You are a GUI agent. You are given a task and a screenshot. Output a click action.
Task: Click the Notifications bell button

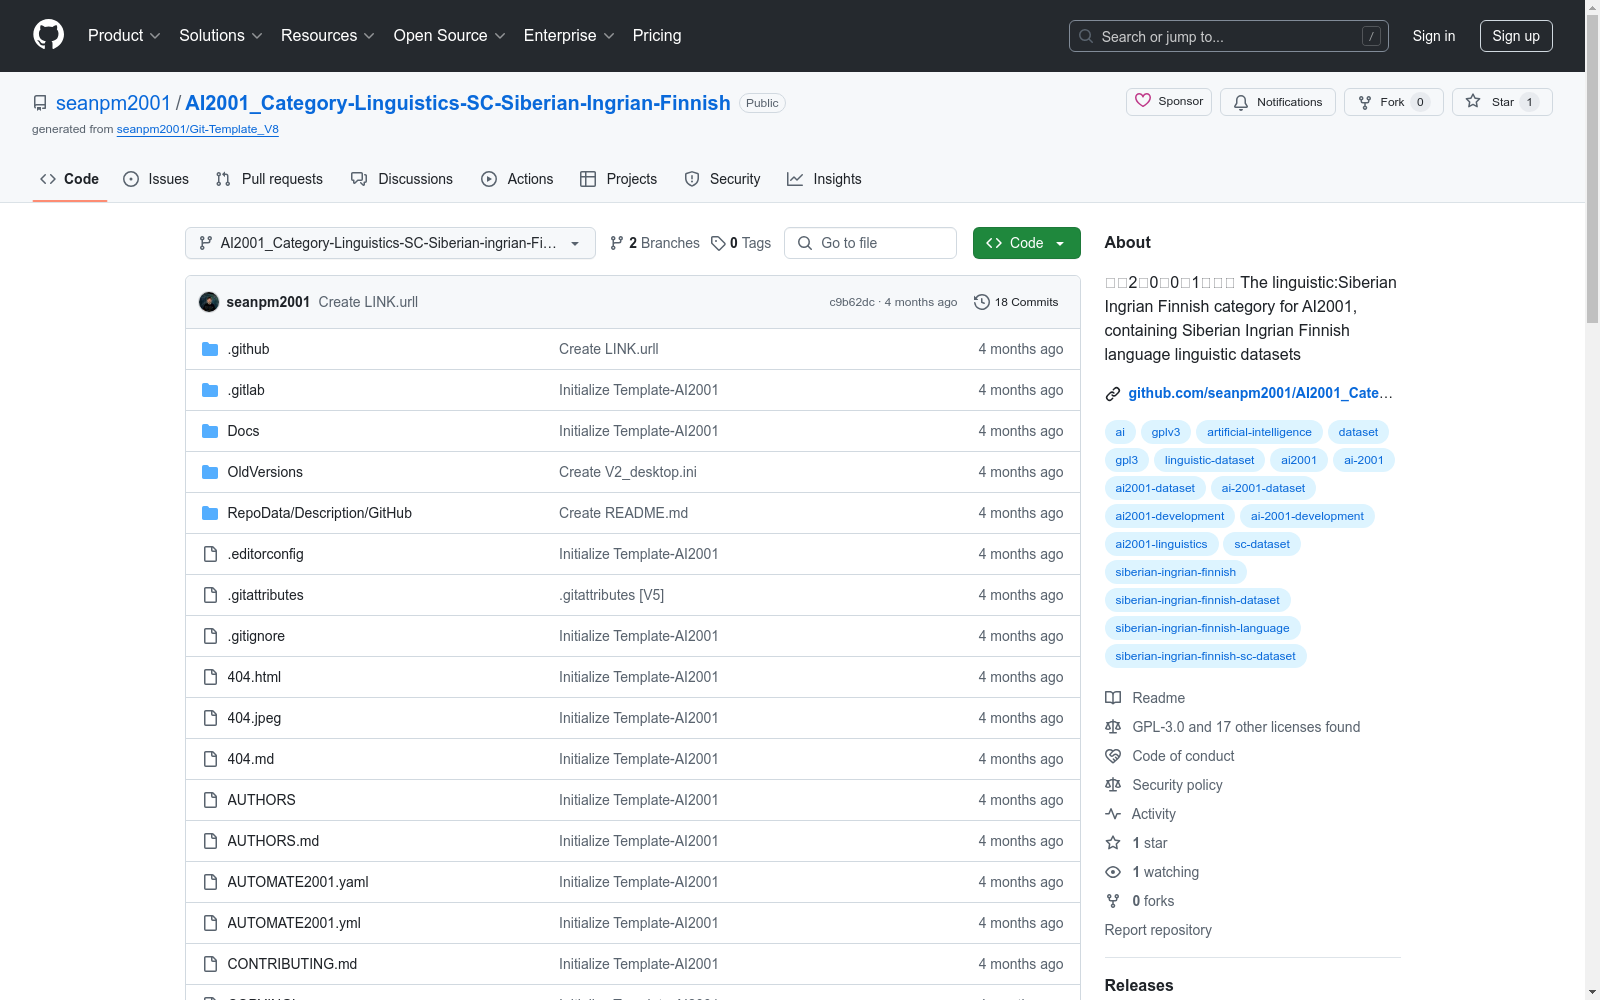1278,102
